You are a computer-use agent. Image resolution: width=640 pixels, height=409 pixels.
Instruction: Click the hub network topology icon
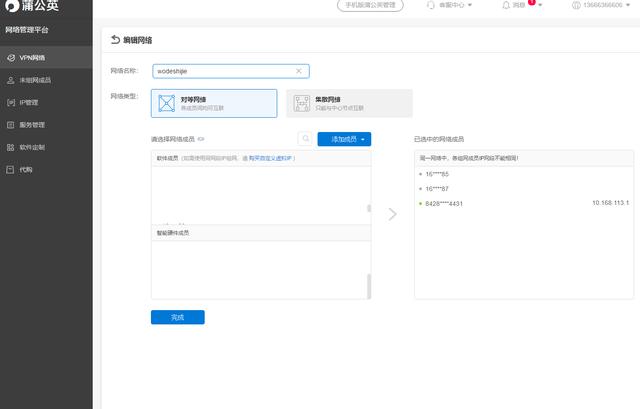click(x=302, y=103)
